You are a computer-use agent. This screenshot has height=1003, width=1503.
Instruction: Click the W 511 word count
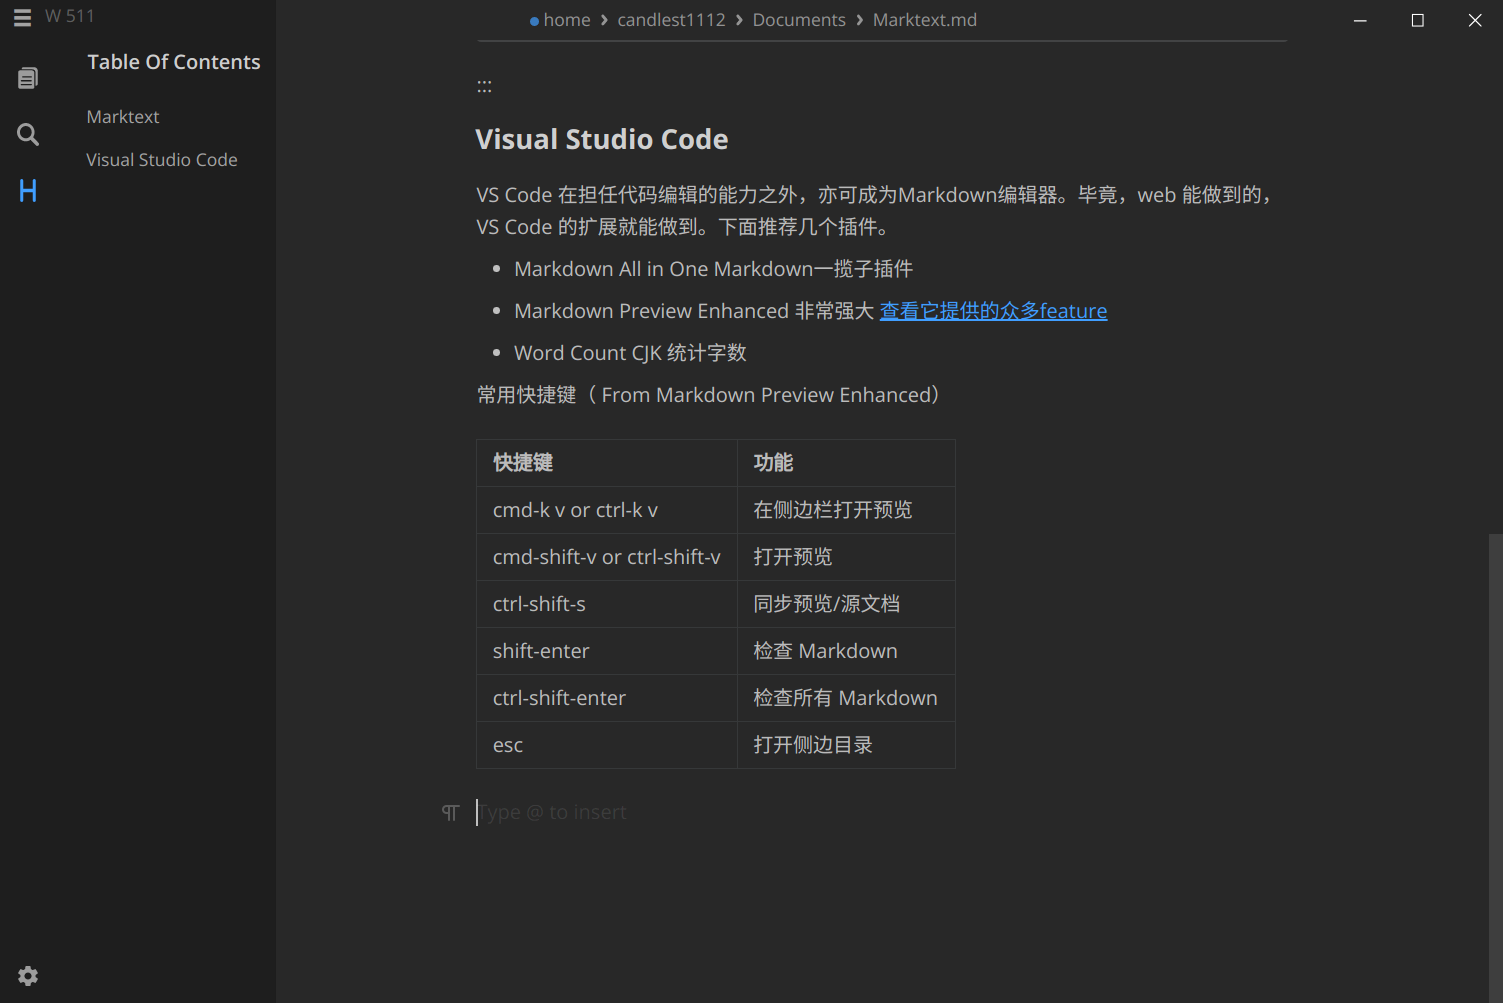click(70, 17)
